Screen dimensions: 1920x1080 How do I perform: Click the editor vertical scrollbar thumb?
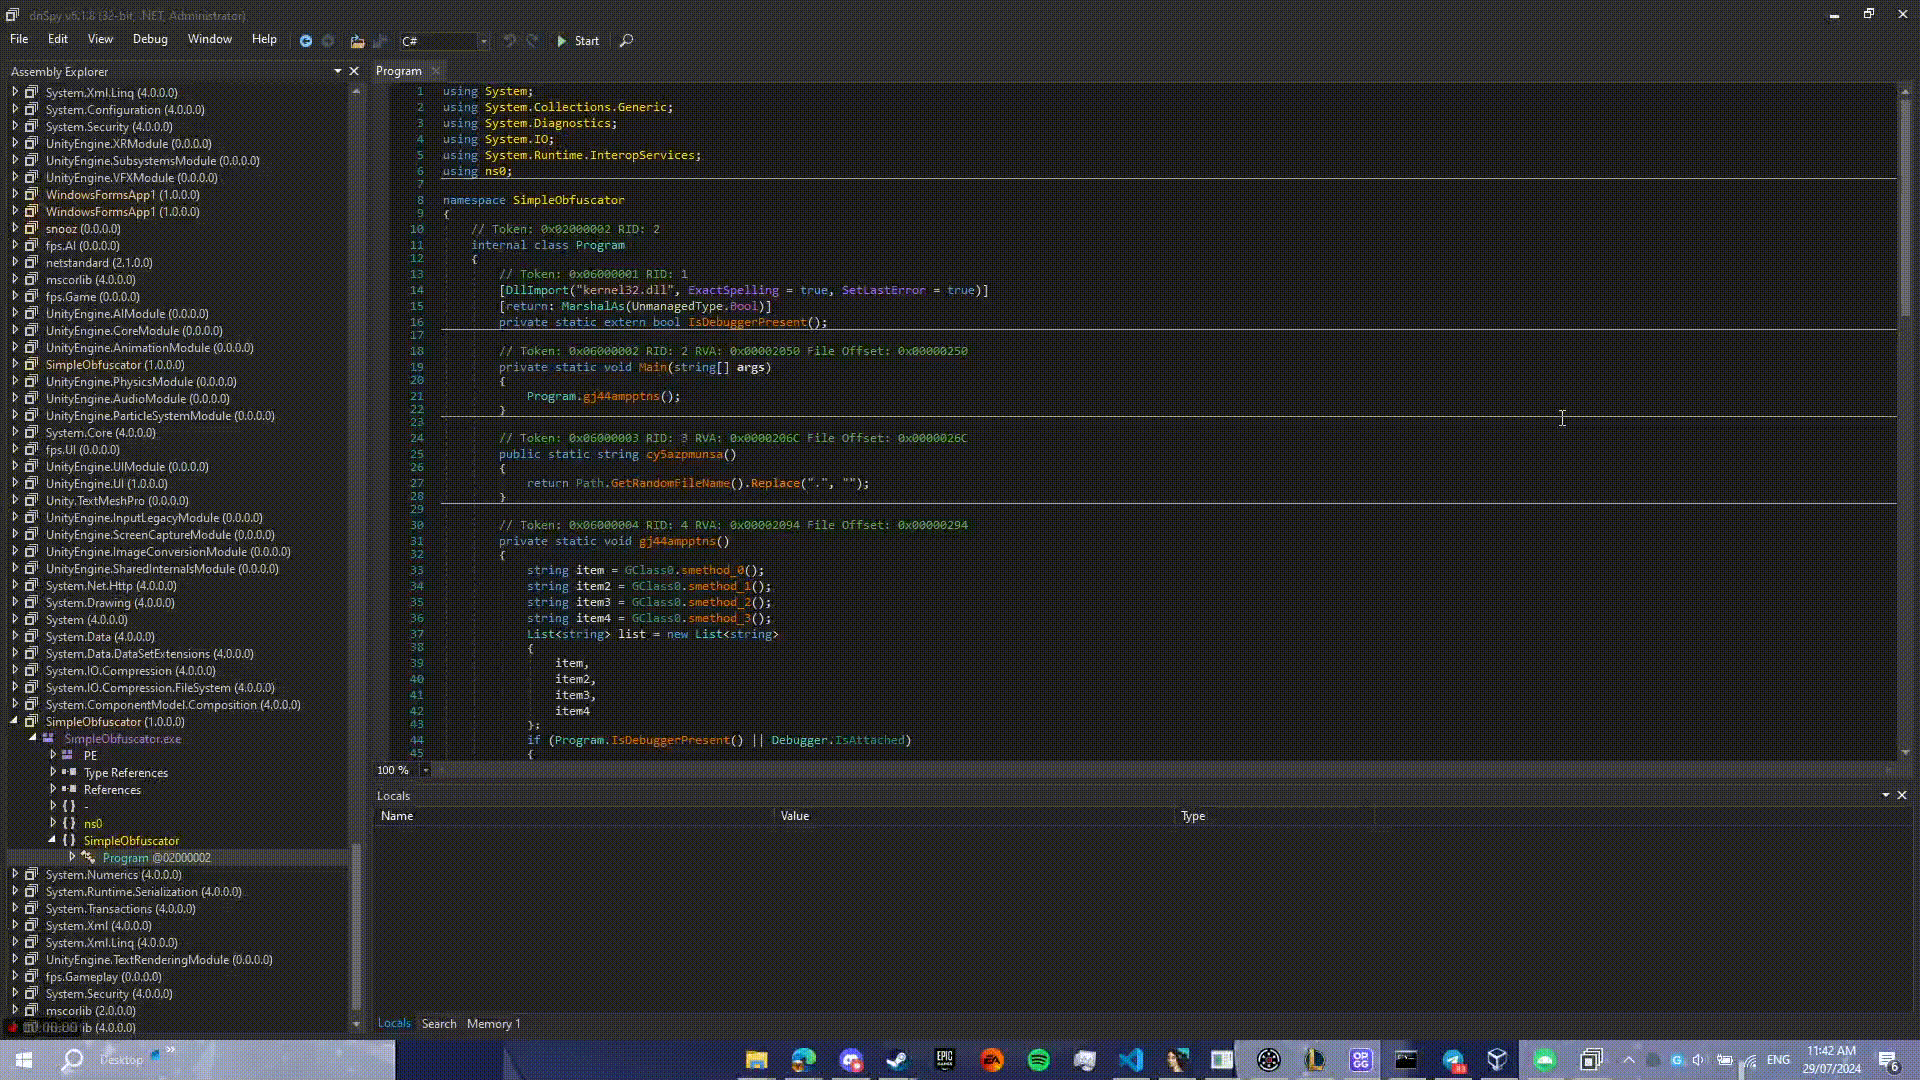point(1905,205)
